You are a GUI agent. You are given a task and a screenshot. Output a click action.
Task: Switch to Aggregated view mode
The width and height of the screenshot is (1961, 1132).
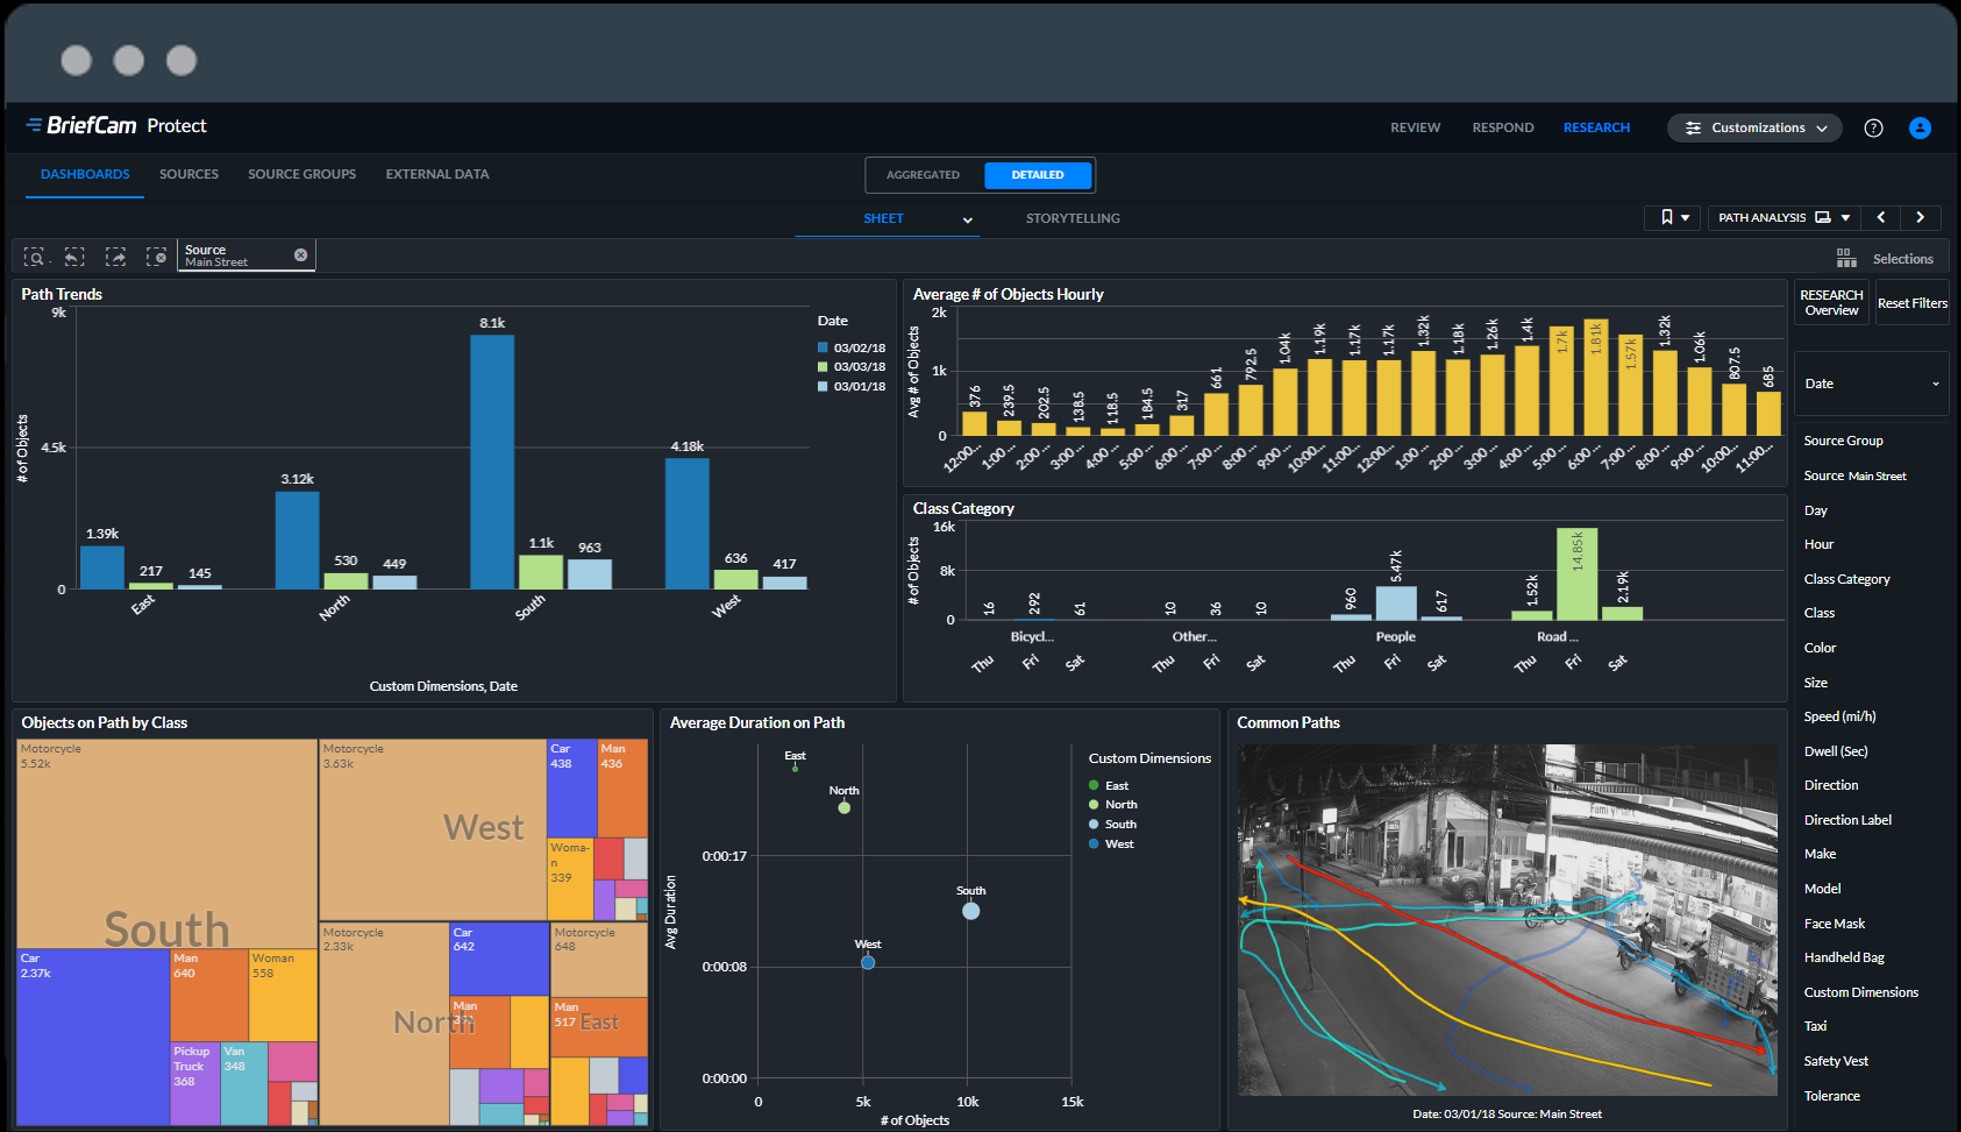[x=922, y=175]
